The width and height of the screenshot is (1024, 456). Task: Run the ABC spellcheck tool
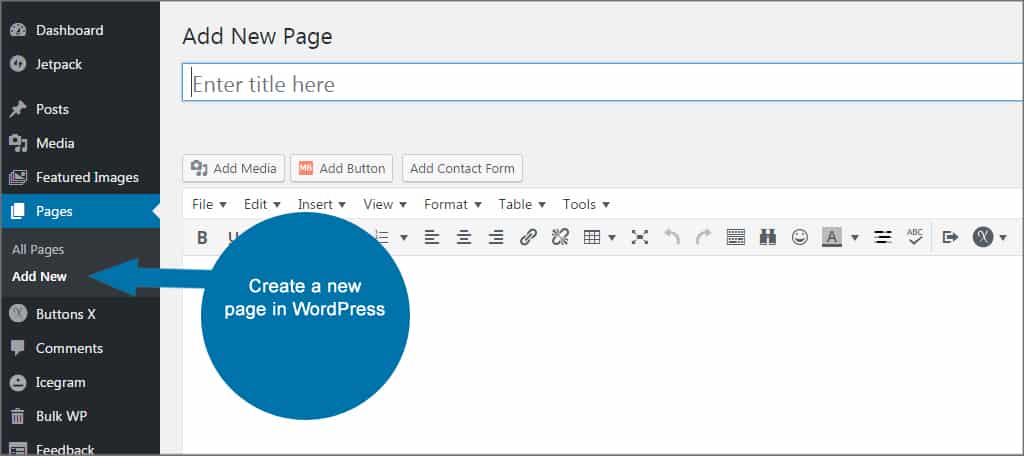click(915, 236)
